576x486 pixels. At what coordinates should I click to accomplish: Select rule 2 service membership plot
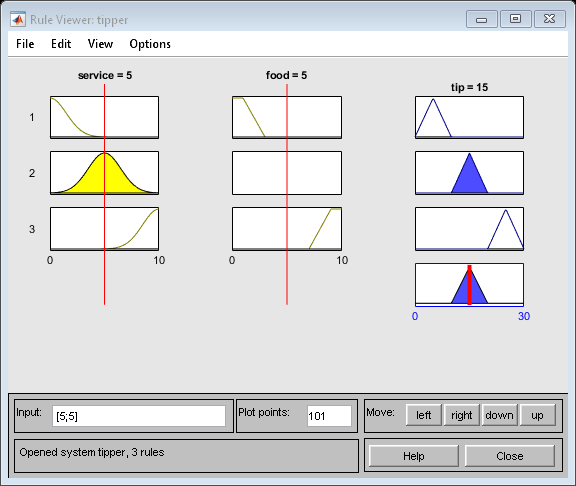105,173
